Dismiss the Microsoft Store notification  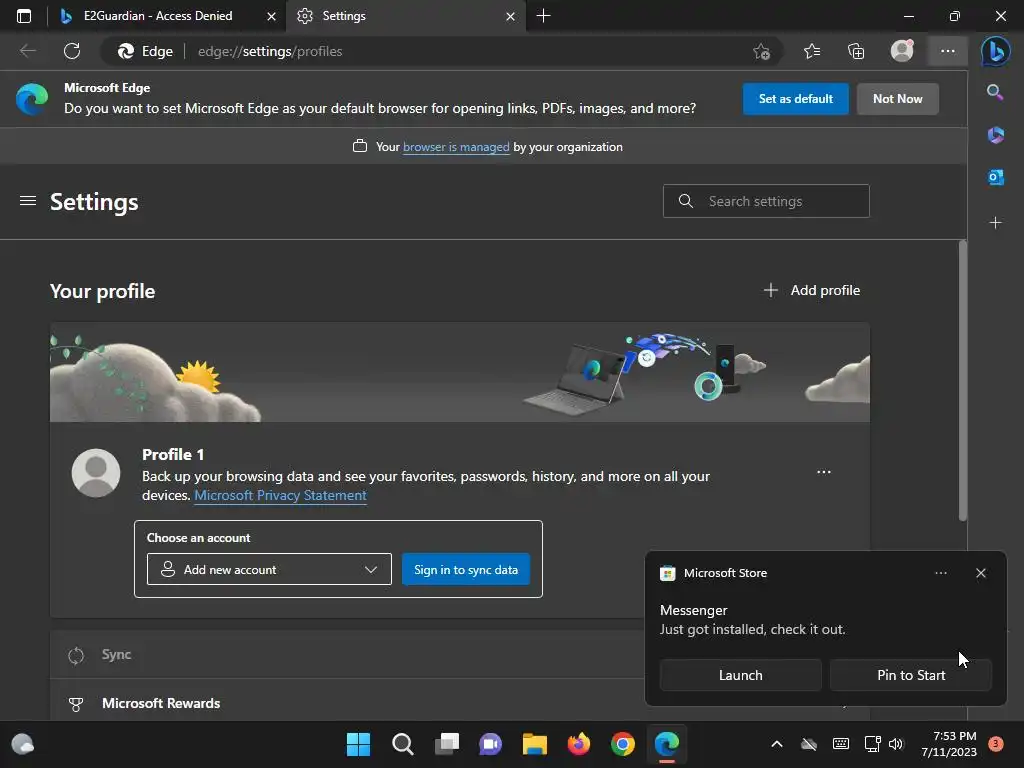[980, 573]
